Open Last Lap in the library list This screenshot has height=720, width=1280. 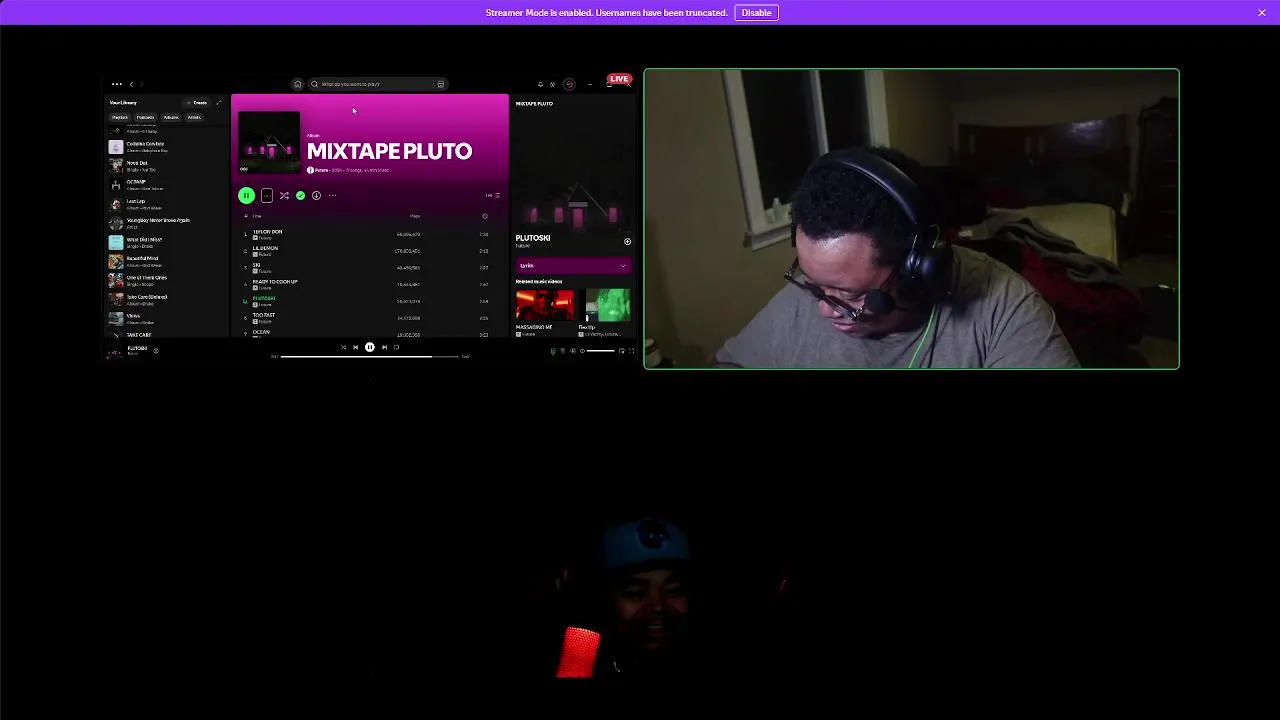pyautogui.click(x=167, y=204)
